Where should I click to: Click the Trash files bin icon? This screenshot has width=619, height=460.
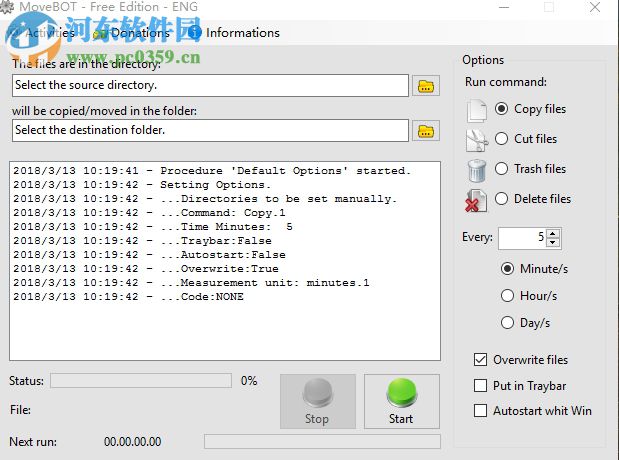[477, 171]
